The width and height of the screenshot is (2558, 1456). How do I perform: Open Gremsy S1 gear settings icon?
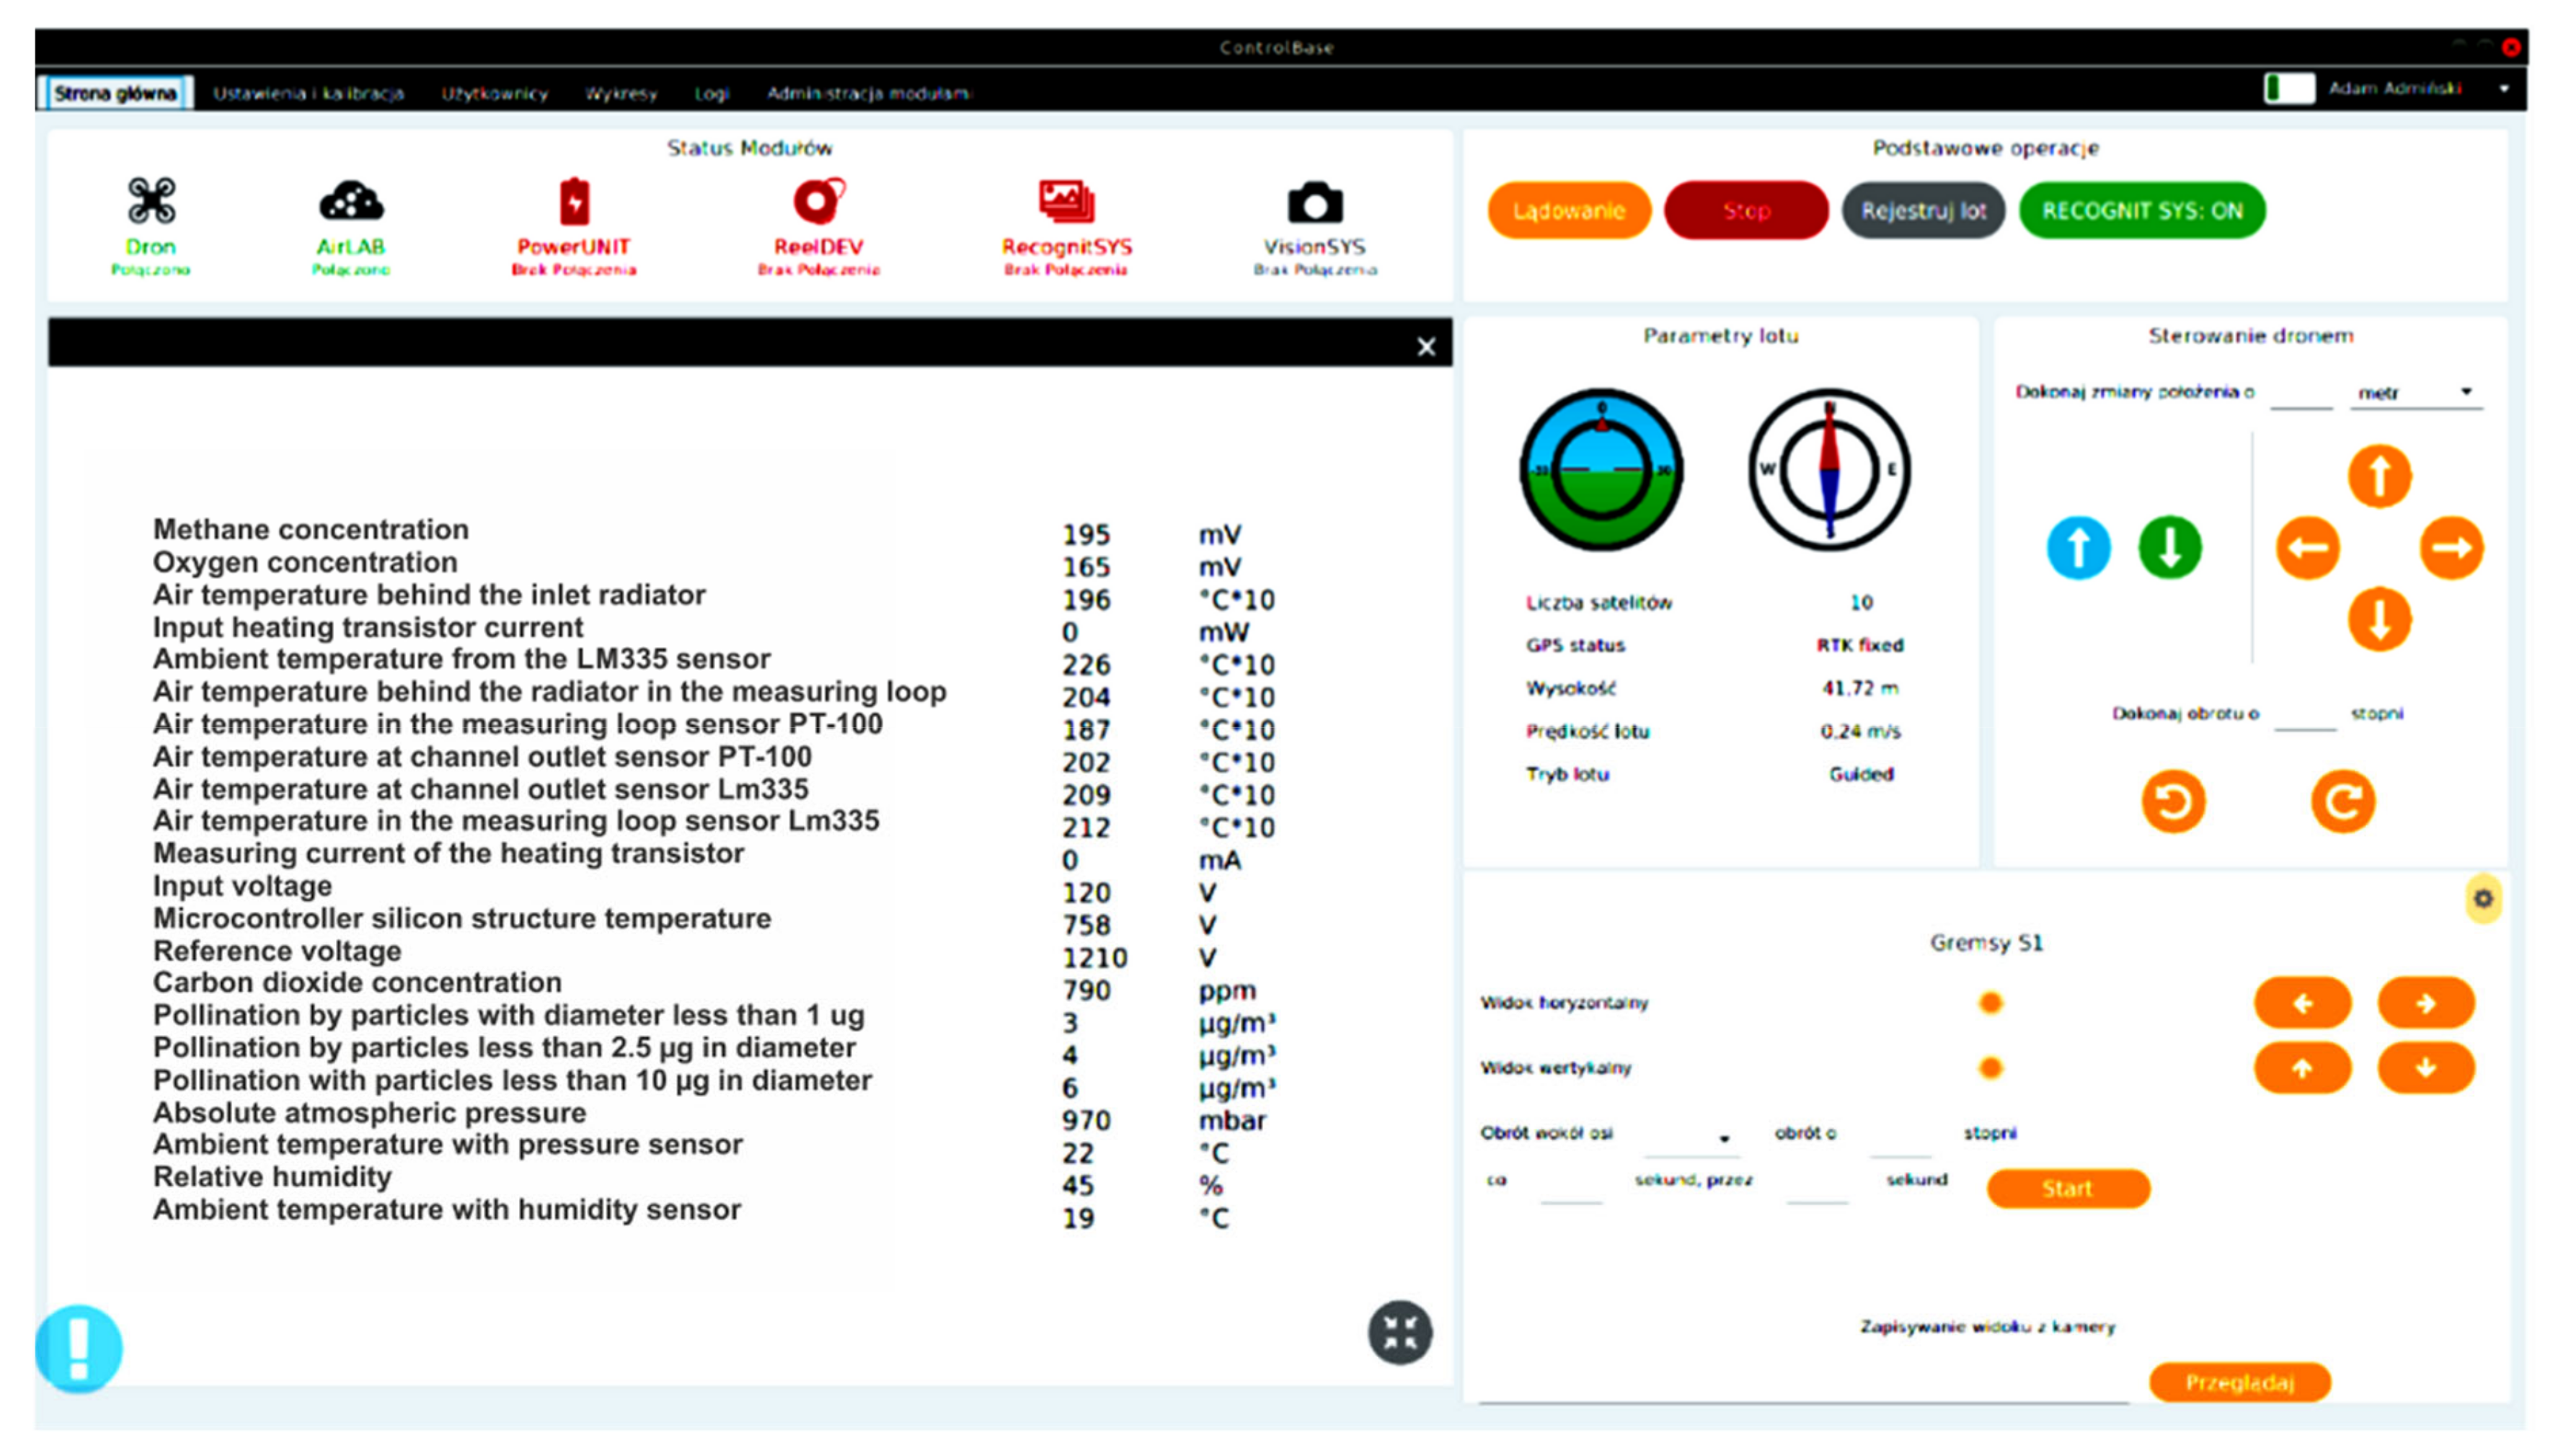tap(2483, 898)
